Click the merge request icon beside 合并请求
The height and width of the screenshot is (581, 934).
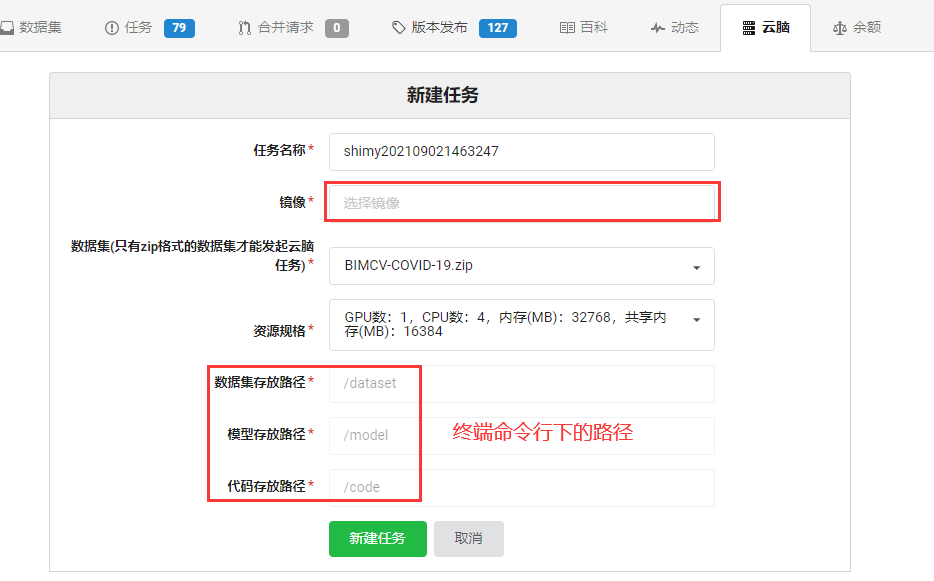tap(244, 28)
